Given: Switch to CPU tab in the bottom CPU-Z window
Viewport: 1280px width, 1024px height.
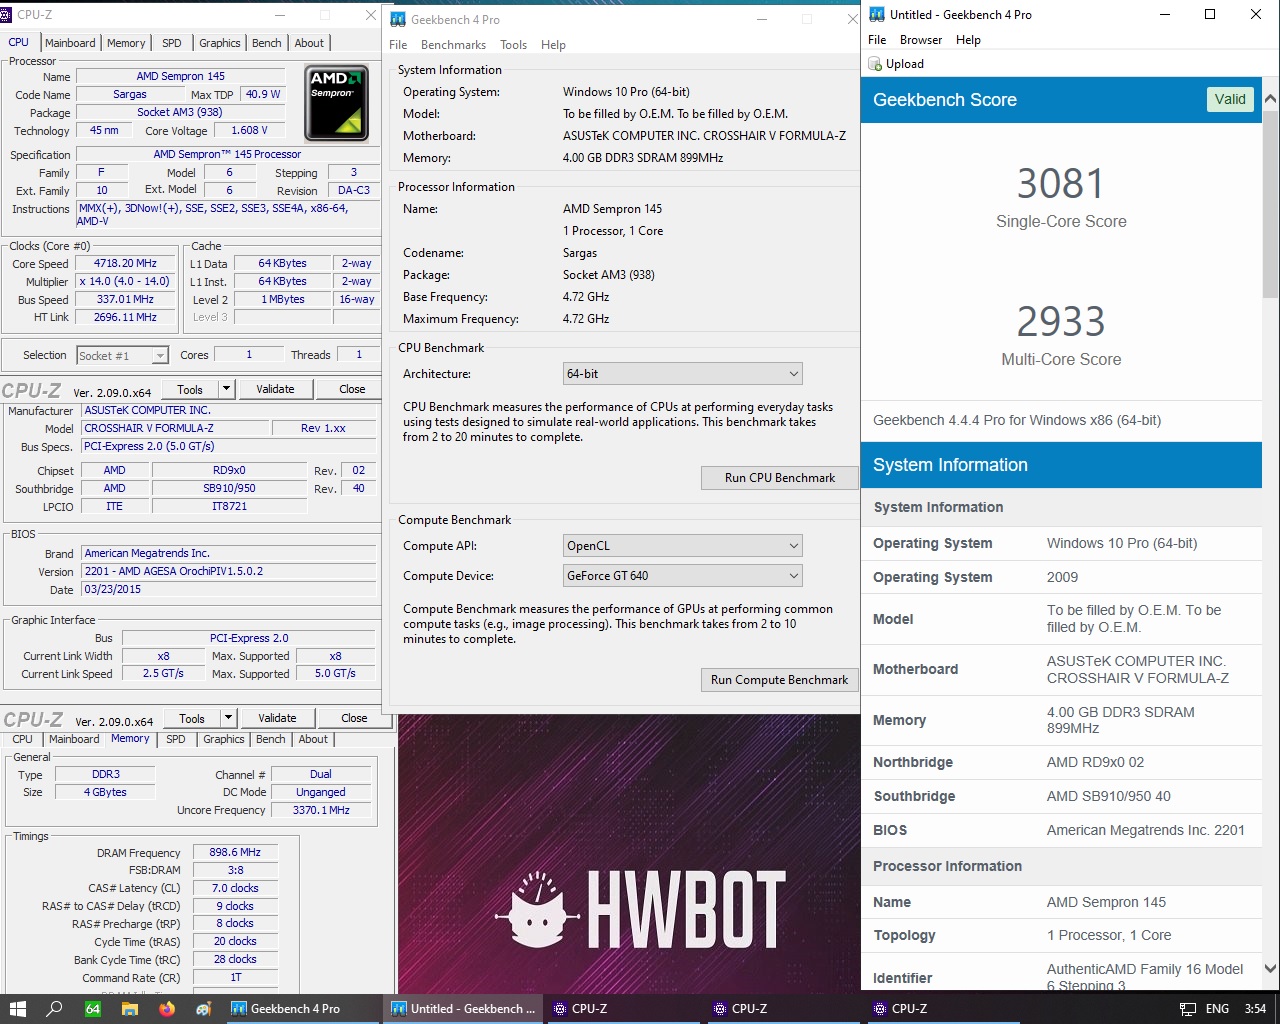Looking at the screenshot, I should (22, 739).
